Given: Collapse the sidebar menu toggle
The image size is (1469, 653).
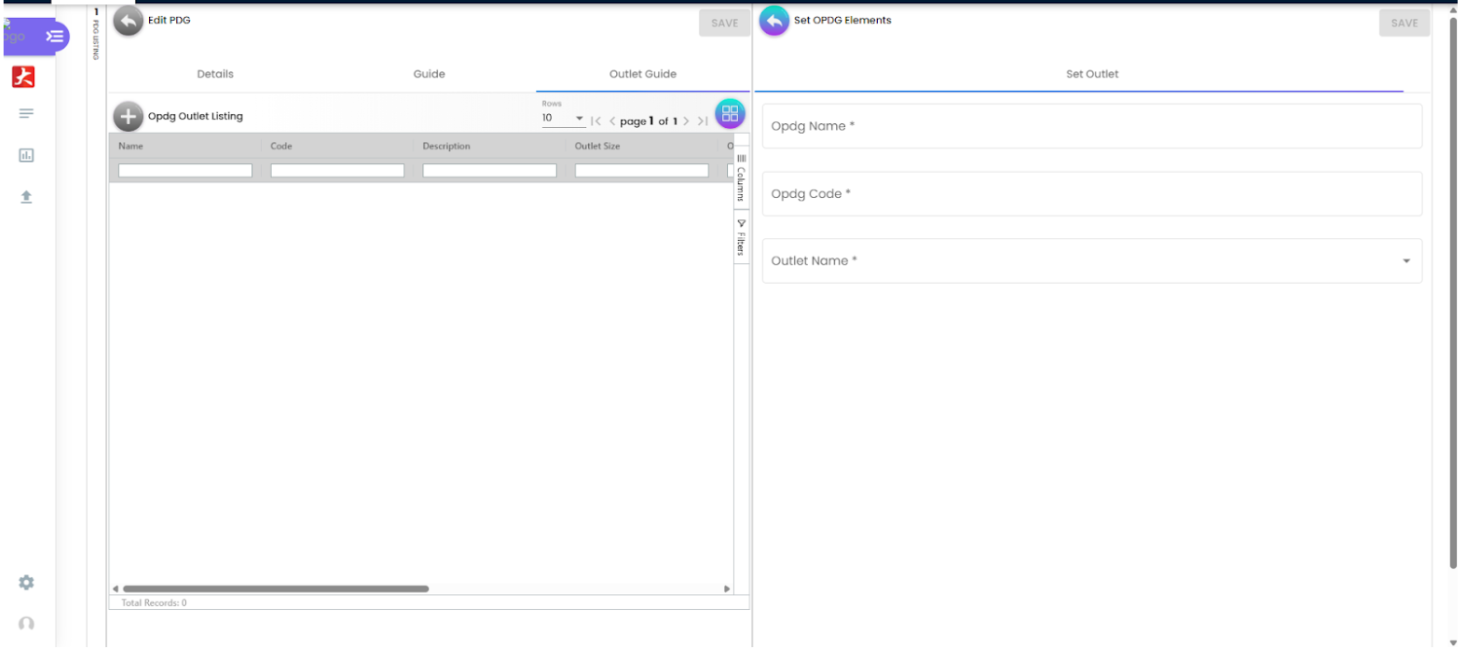Looking at the screenshot, I should tap(55, 37).
